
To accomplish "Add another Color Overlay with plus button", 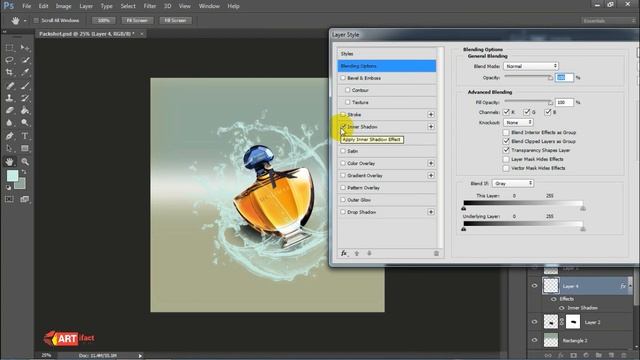I will (431, 163).
